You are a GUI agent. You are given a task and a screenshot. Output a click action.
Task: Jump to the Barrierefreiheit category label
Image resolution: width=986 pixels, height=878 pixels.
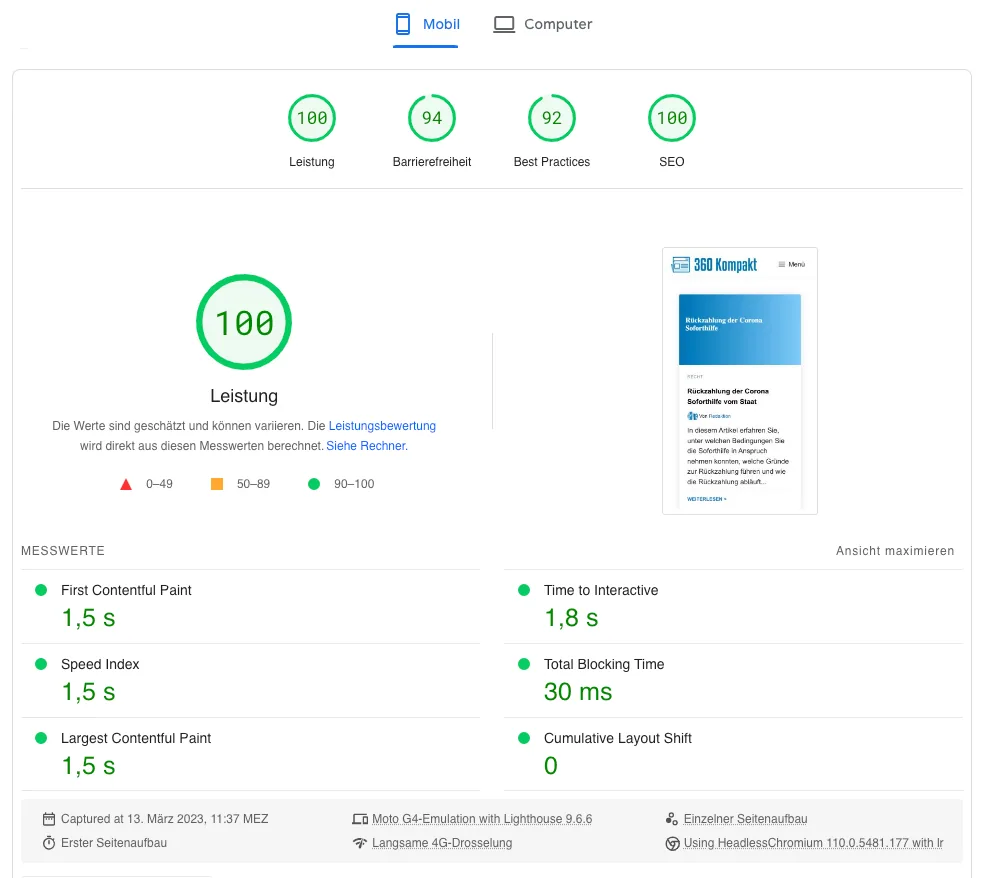(432, 162)
